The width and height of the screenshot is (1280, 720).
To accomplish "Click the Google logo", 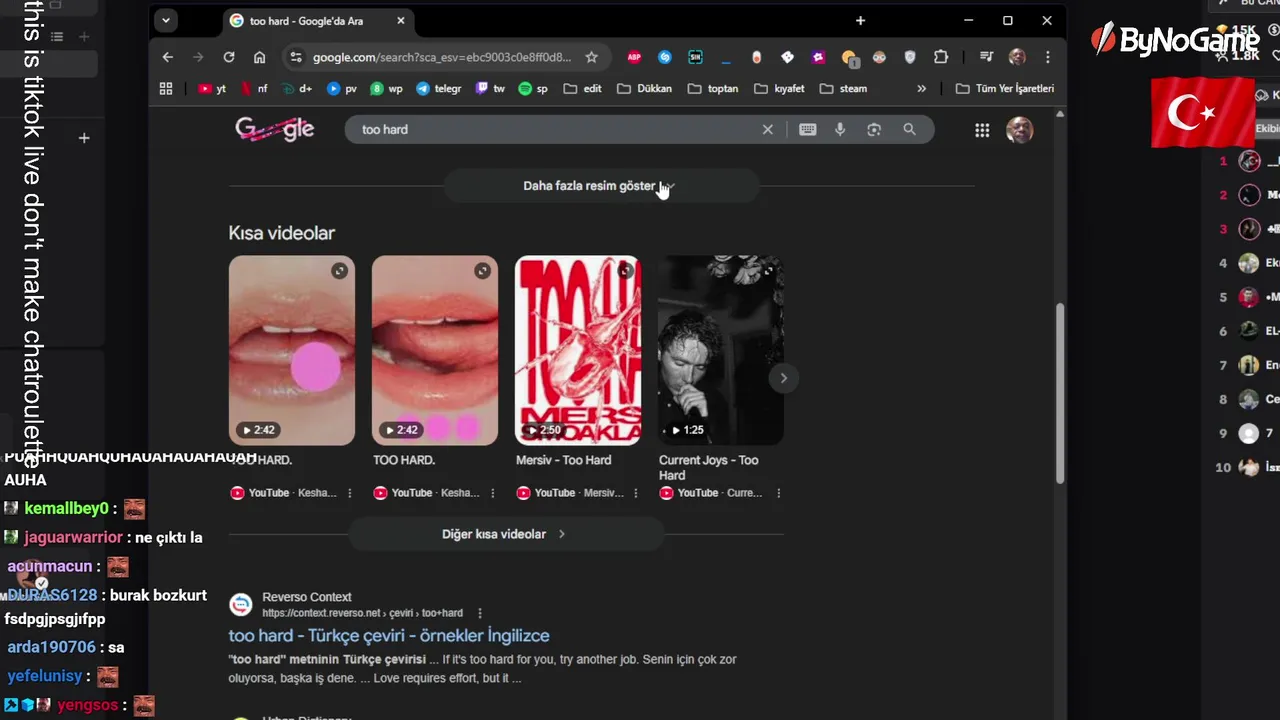I will pyautogui.click(x=275, y=129).
